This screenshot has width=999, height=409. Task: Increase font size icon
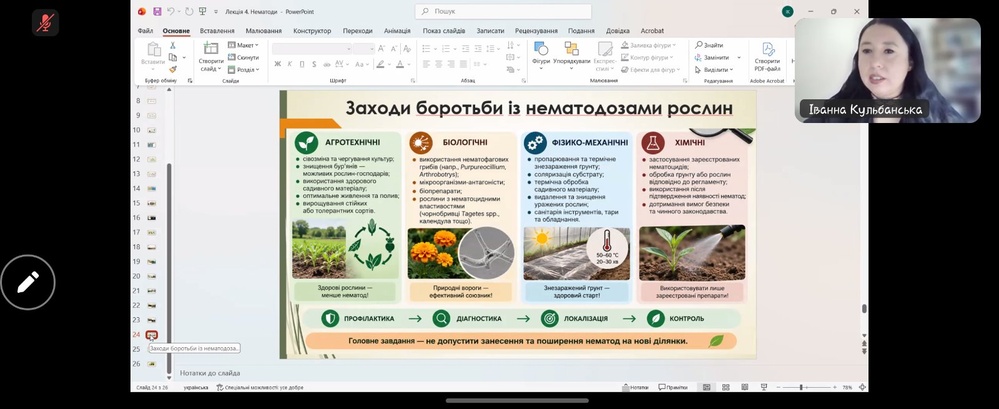(381, 48)
